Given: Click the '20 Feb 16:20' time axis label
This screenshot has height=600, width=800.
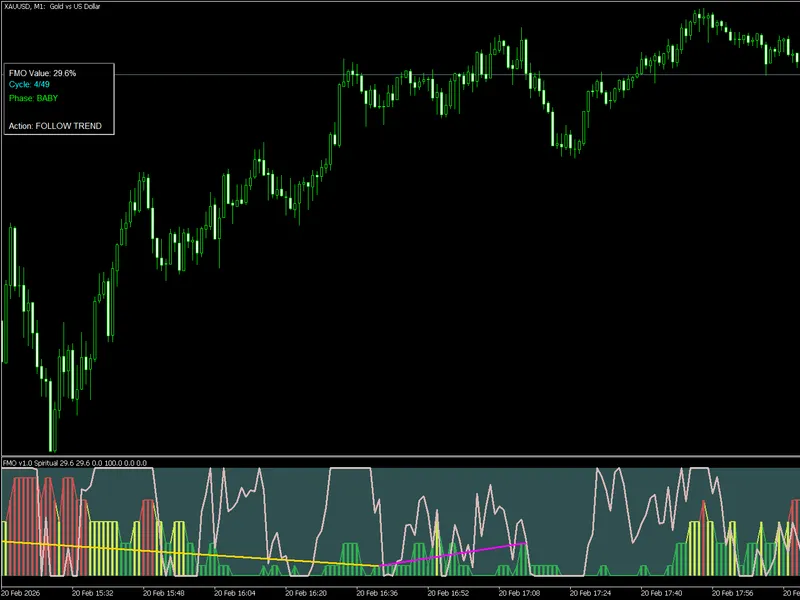Looking at the screenshot, I should click(x=306, y=593).
